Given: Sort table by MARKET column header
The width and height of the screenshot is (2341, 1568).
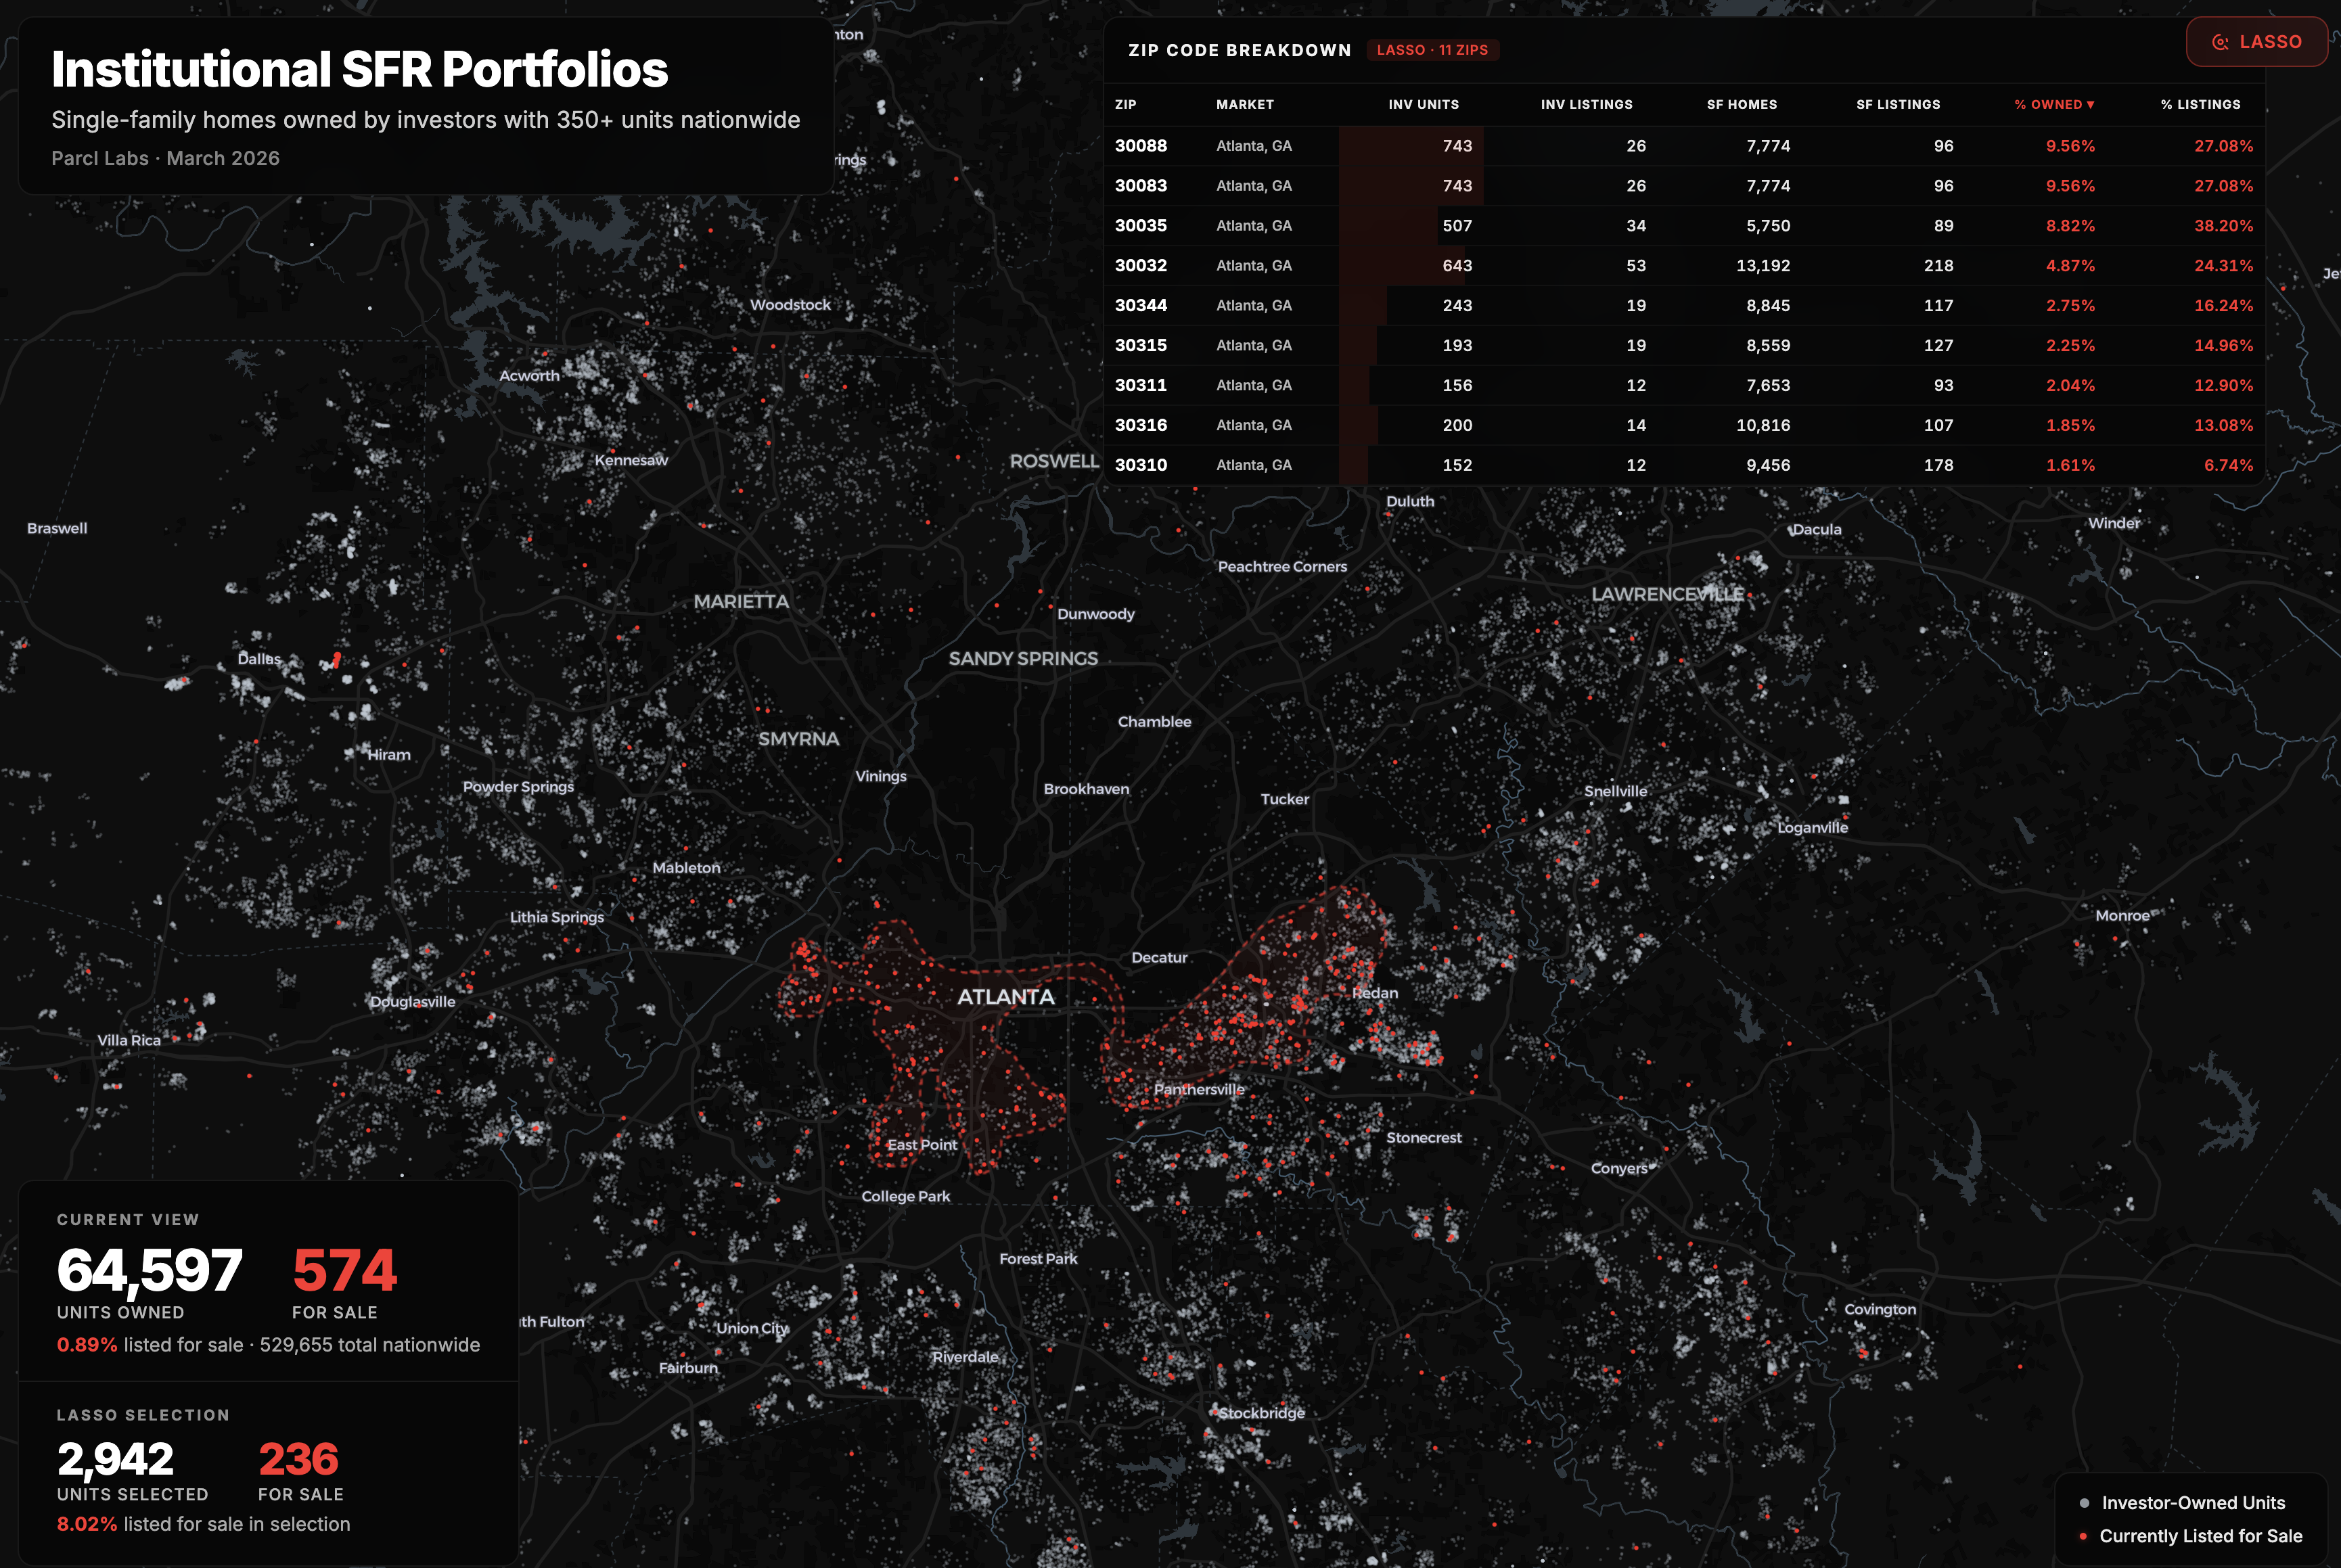Looking at the screenshot, I should (x=1245, y=104).
